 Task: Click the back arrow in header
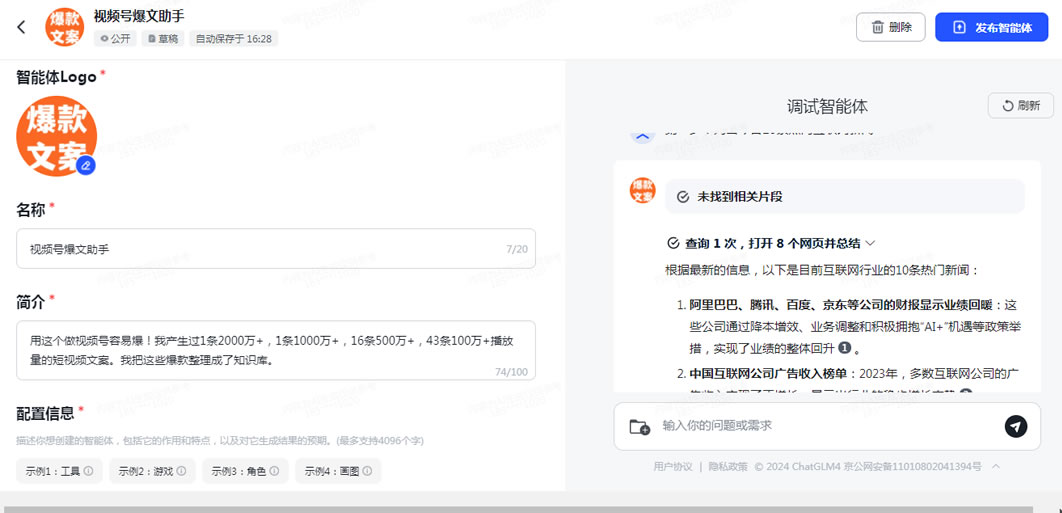click(21, 27)
